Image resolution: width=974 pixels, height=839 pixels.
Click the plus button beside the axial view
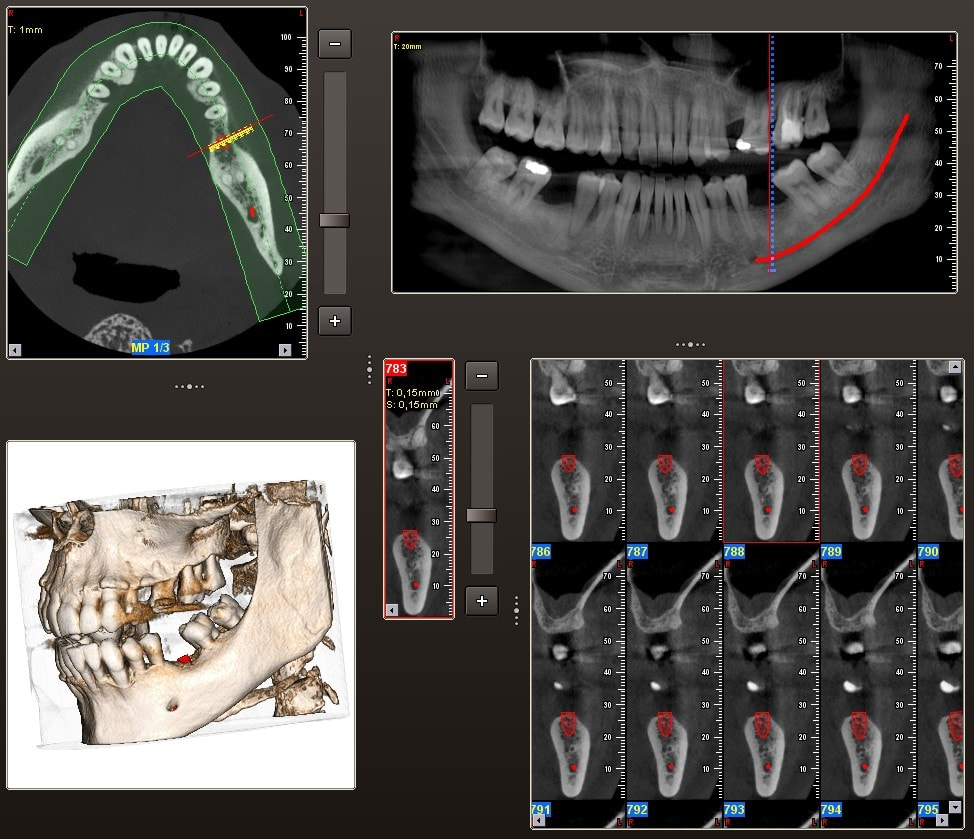[334, 321]
